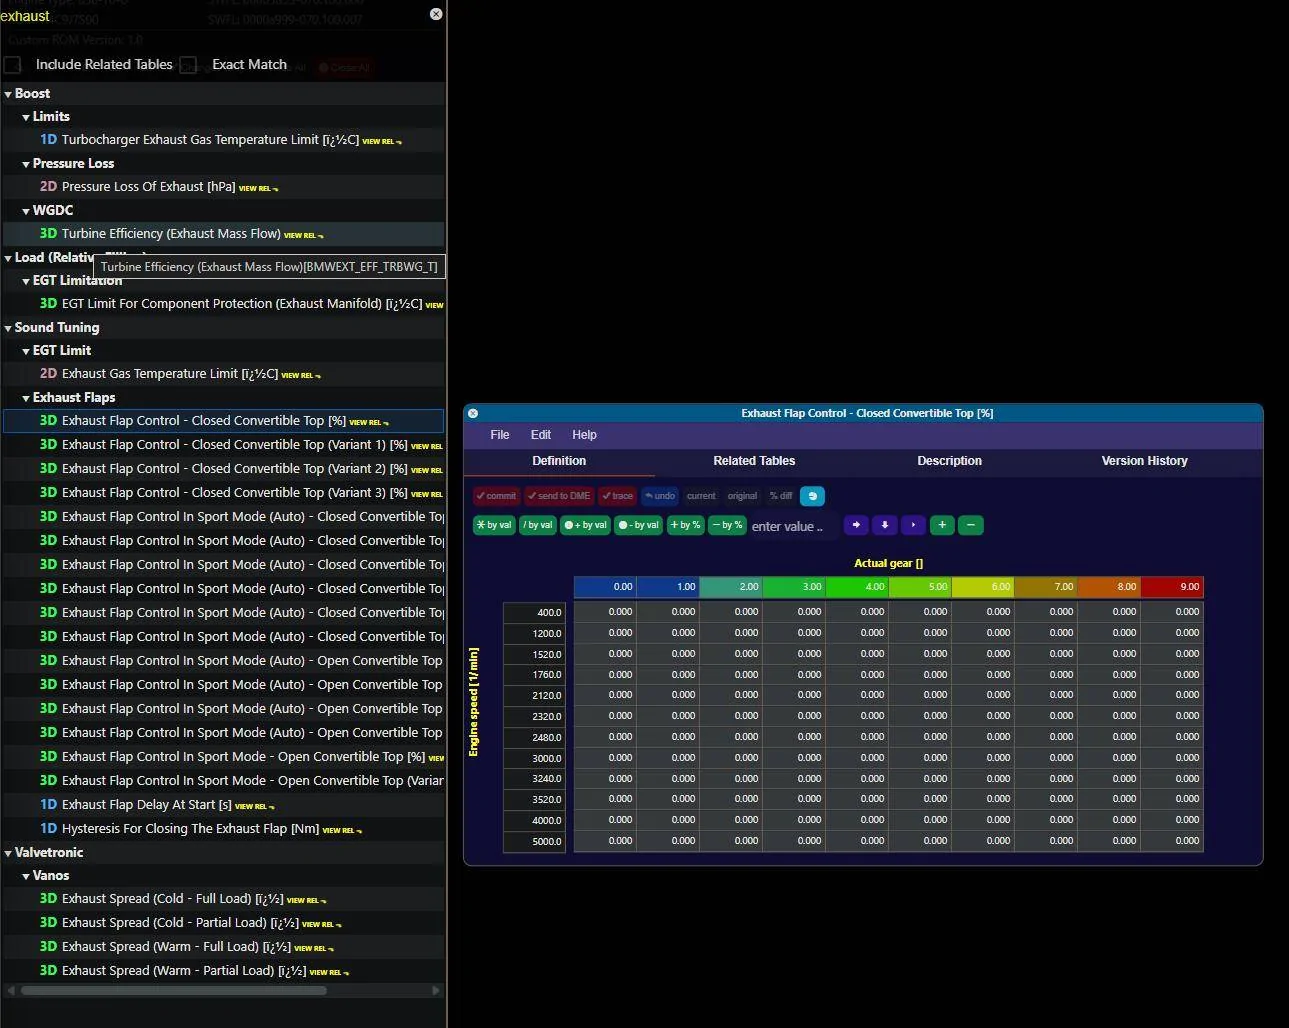Click the + by val button
This screenshot has height=1028, width=1289.
pos(585,525)
